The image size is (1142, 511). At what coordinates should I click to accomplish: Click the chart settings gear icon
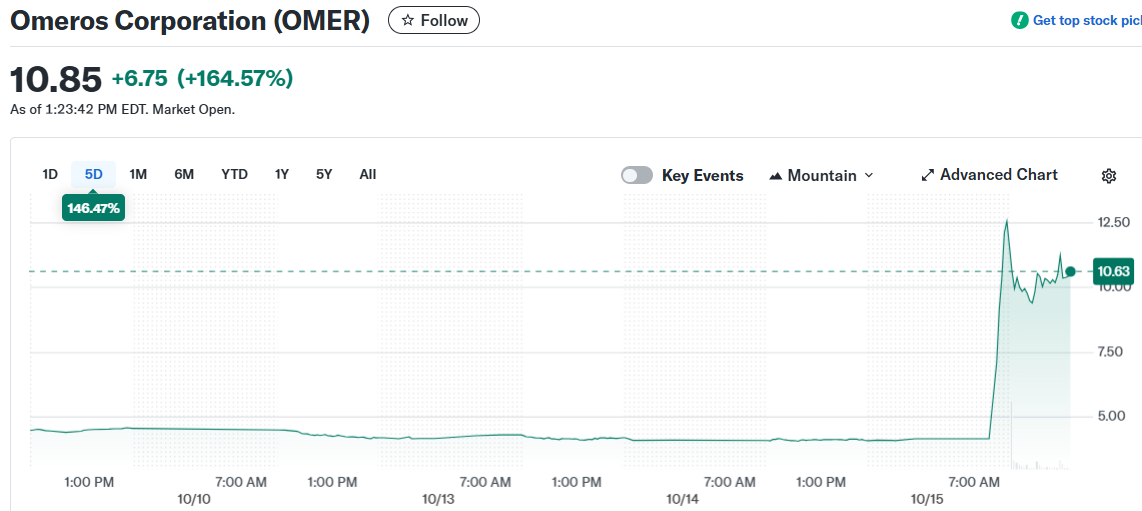(1108, 176)
